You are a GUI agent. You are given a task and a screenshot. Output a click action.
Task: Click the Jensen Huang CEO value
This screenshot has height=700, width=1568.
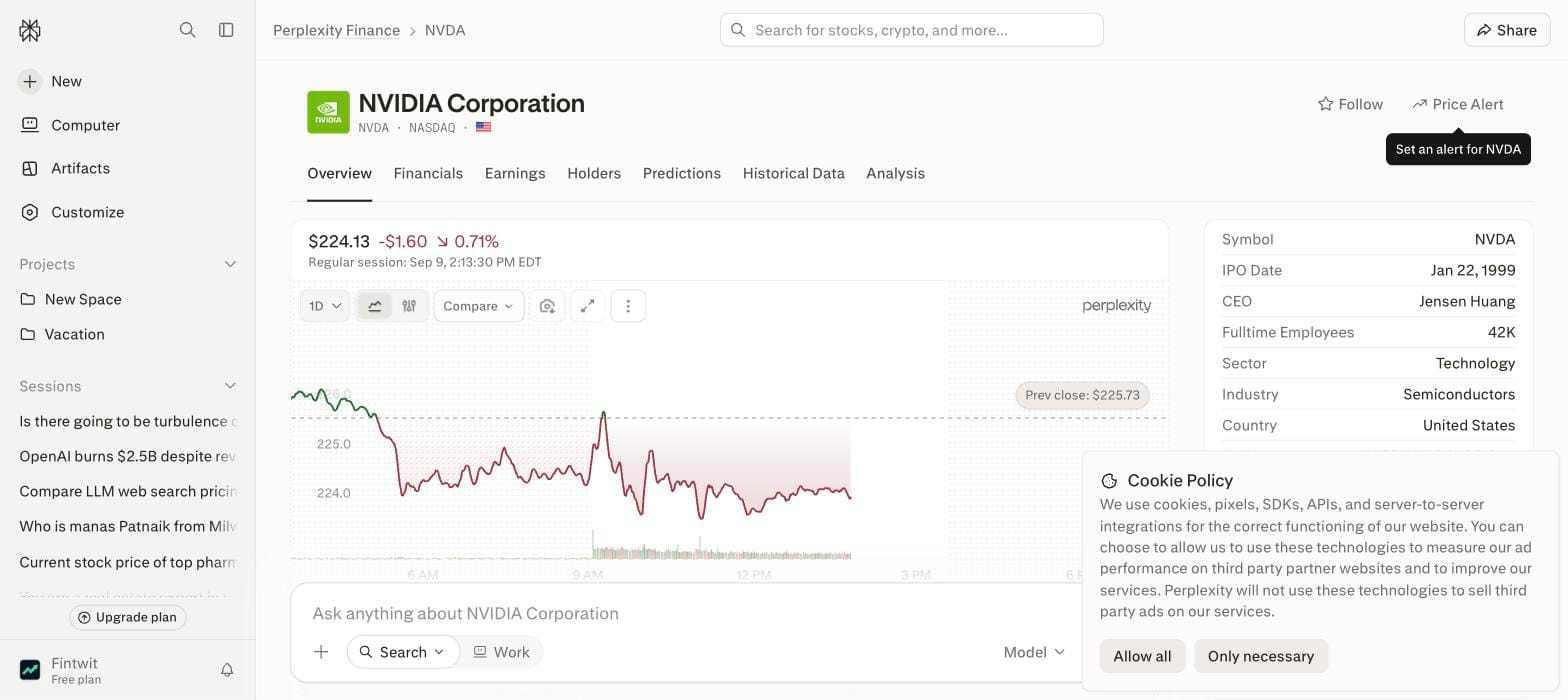[x=1467, y=301]
